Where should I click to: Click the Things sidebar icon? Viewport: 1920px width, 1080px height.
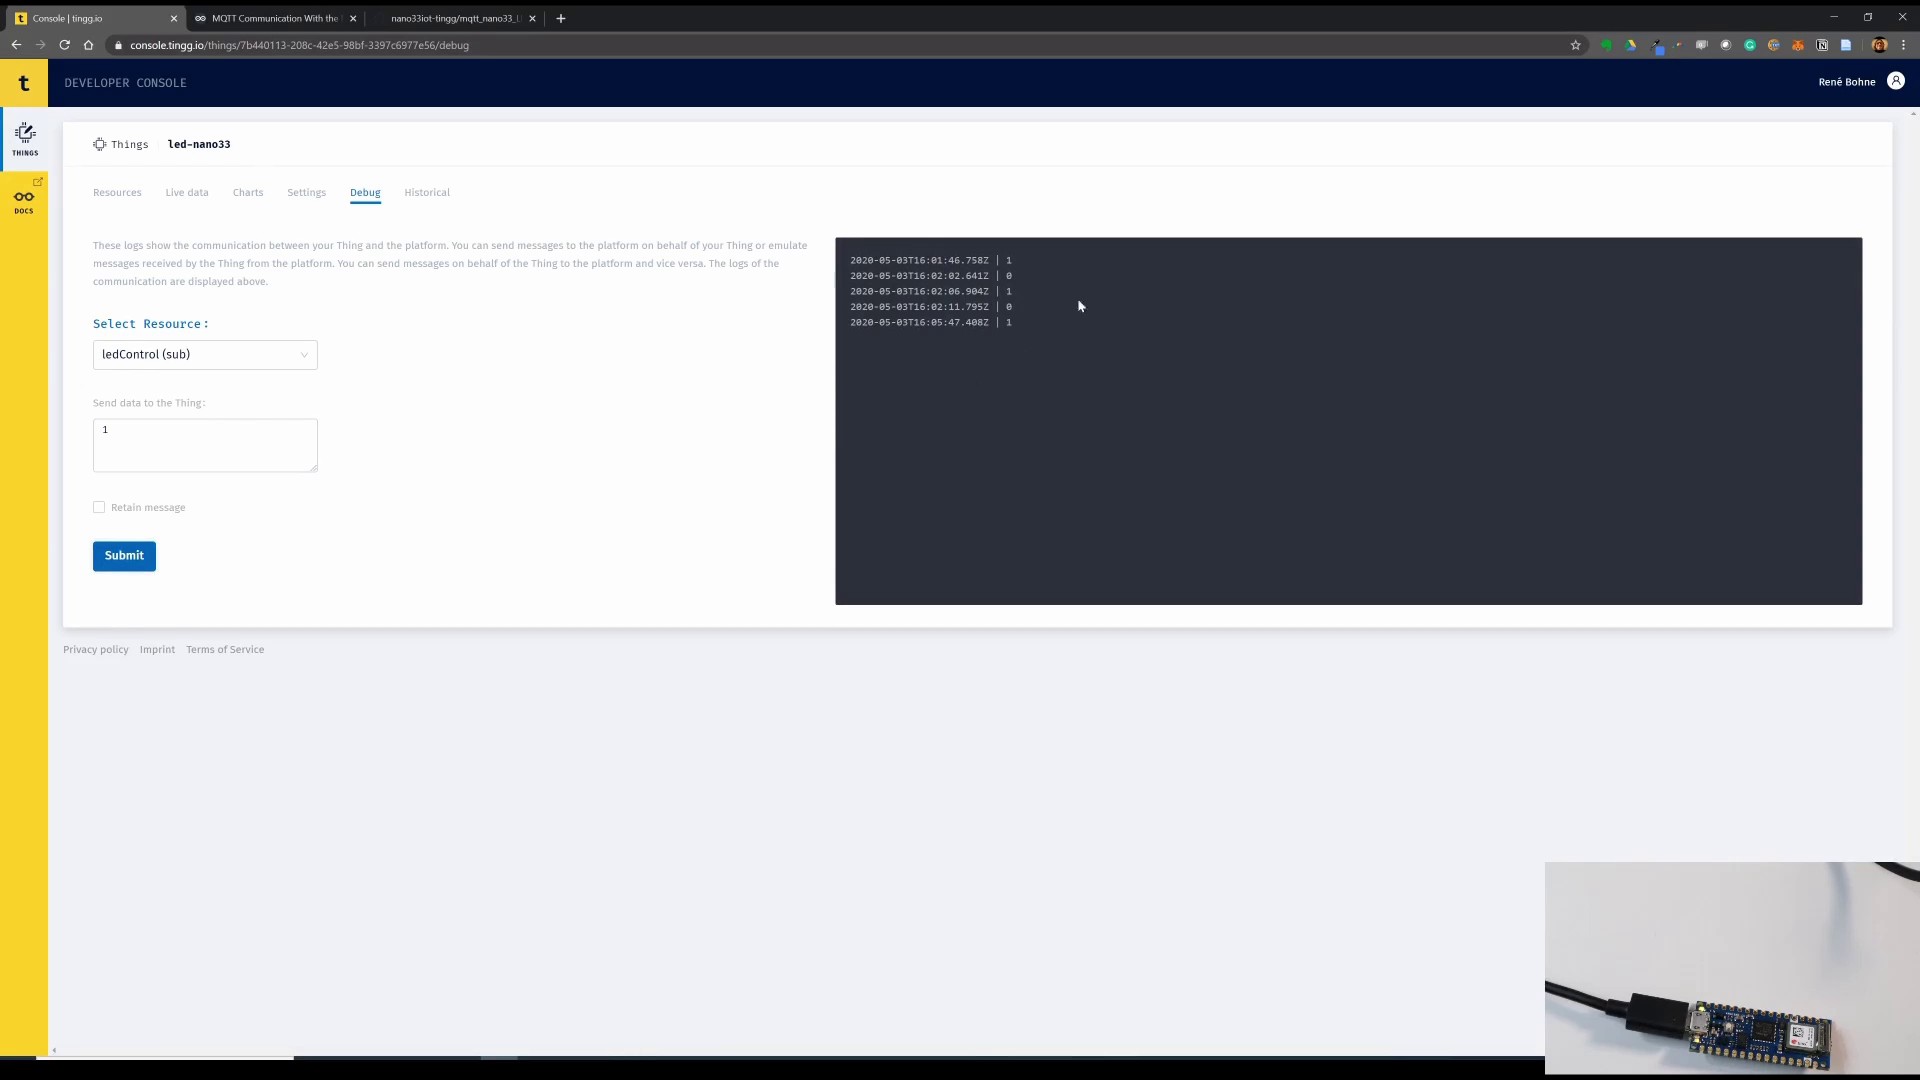pyautogui.click(x=24, y=138)
